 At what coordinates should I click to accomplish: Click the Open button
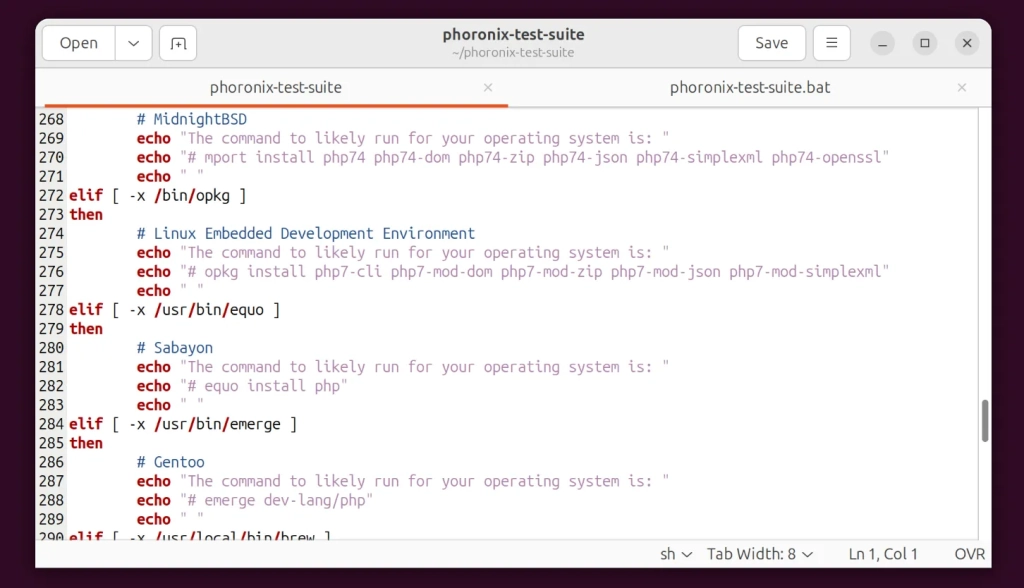coord(79,43)
